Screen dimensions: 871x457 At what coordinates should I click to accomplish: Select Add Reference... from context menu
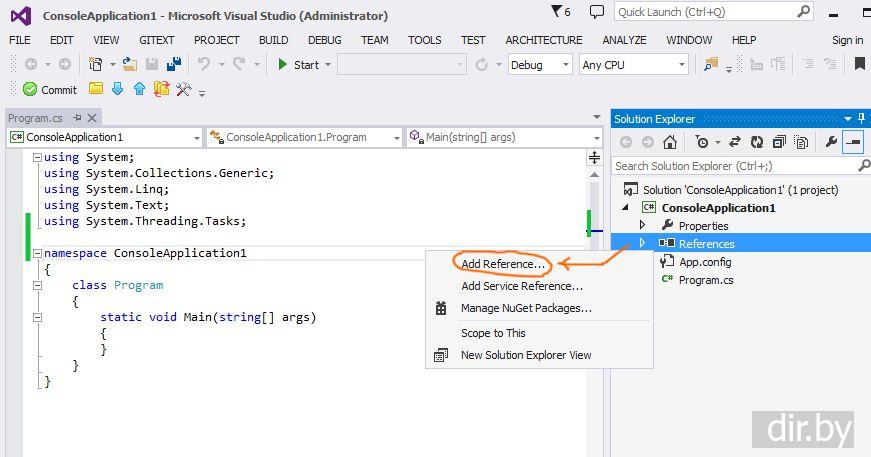tap(503, 264)
